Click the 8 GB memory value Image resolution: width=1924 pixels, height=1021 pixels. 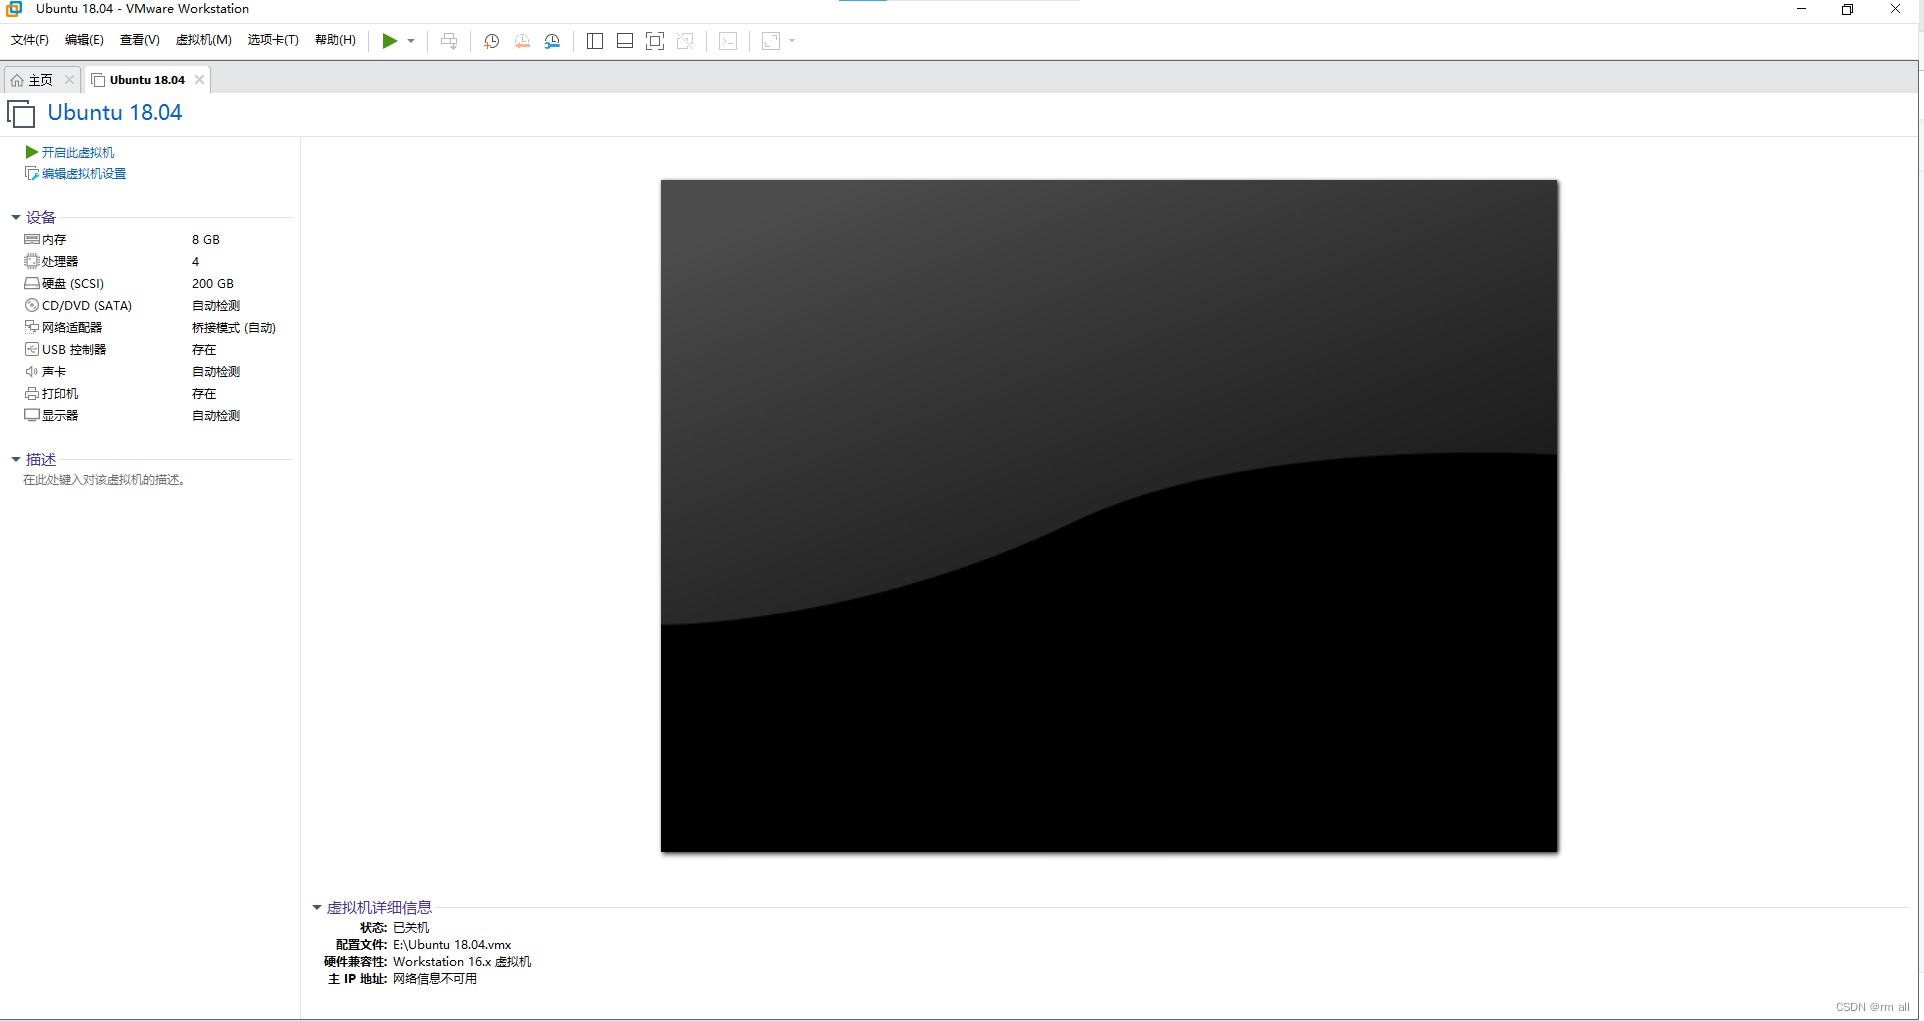[206, 240]
